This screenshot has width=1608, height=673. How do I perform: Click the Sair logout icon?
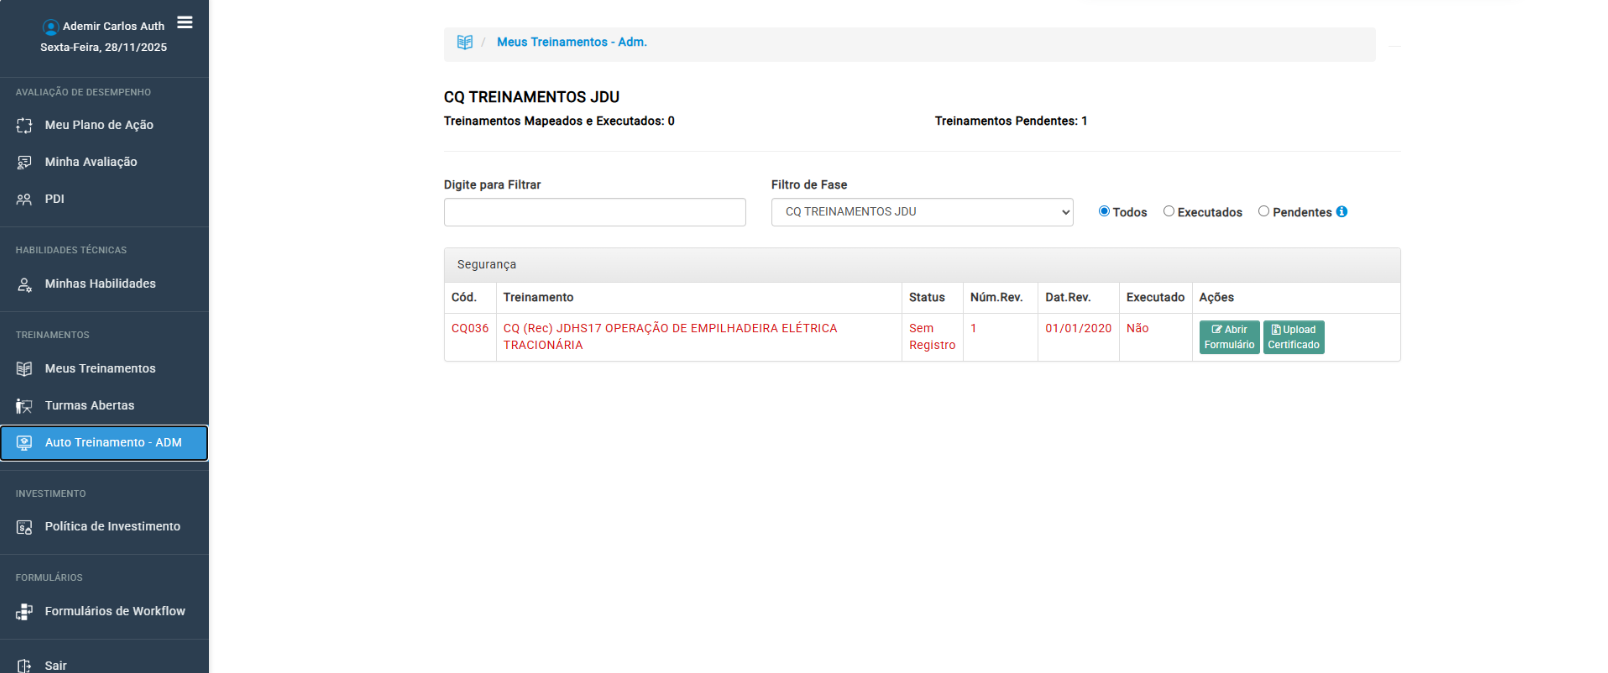tap(24, 666)
